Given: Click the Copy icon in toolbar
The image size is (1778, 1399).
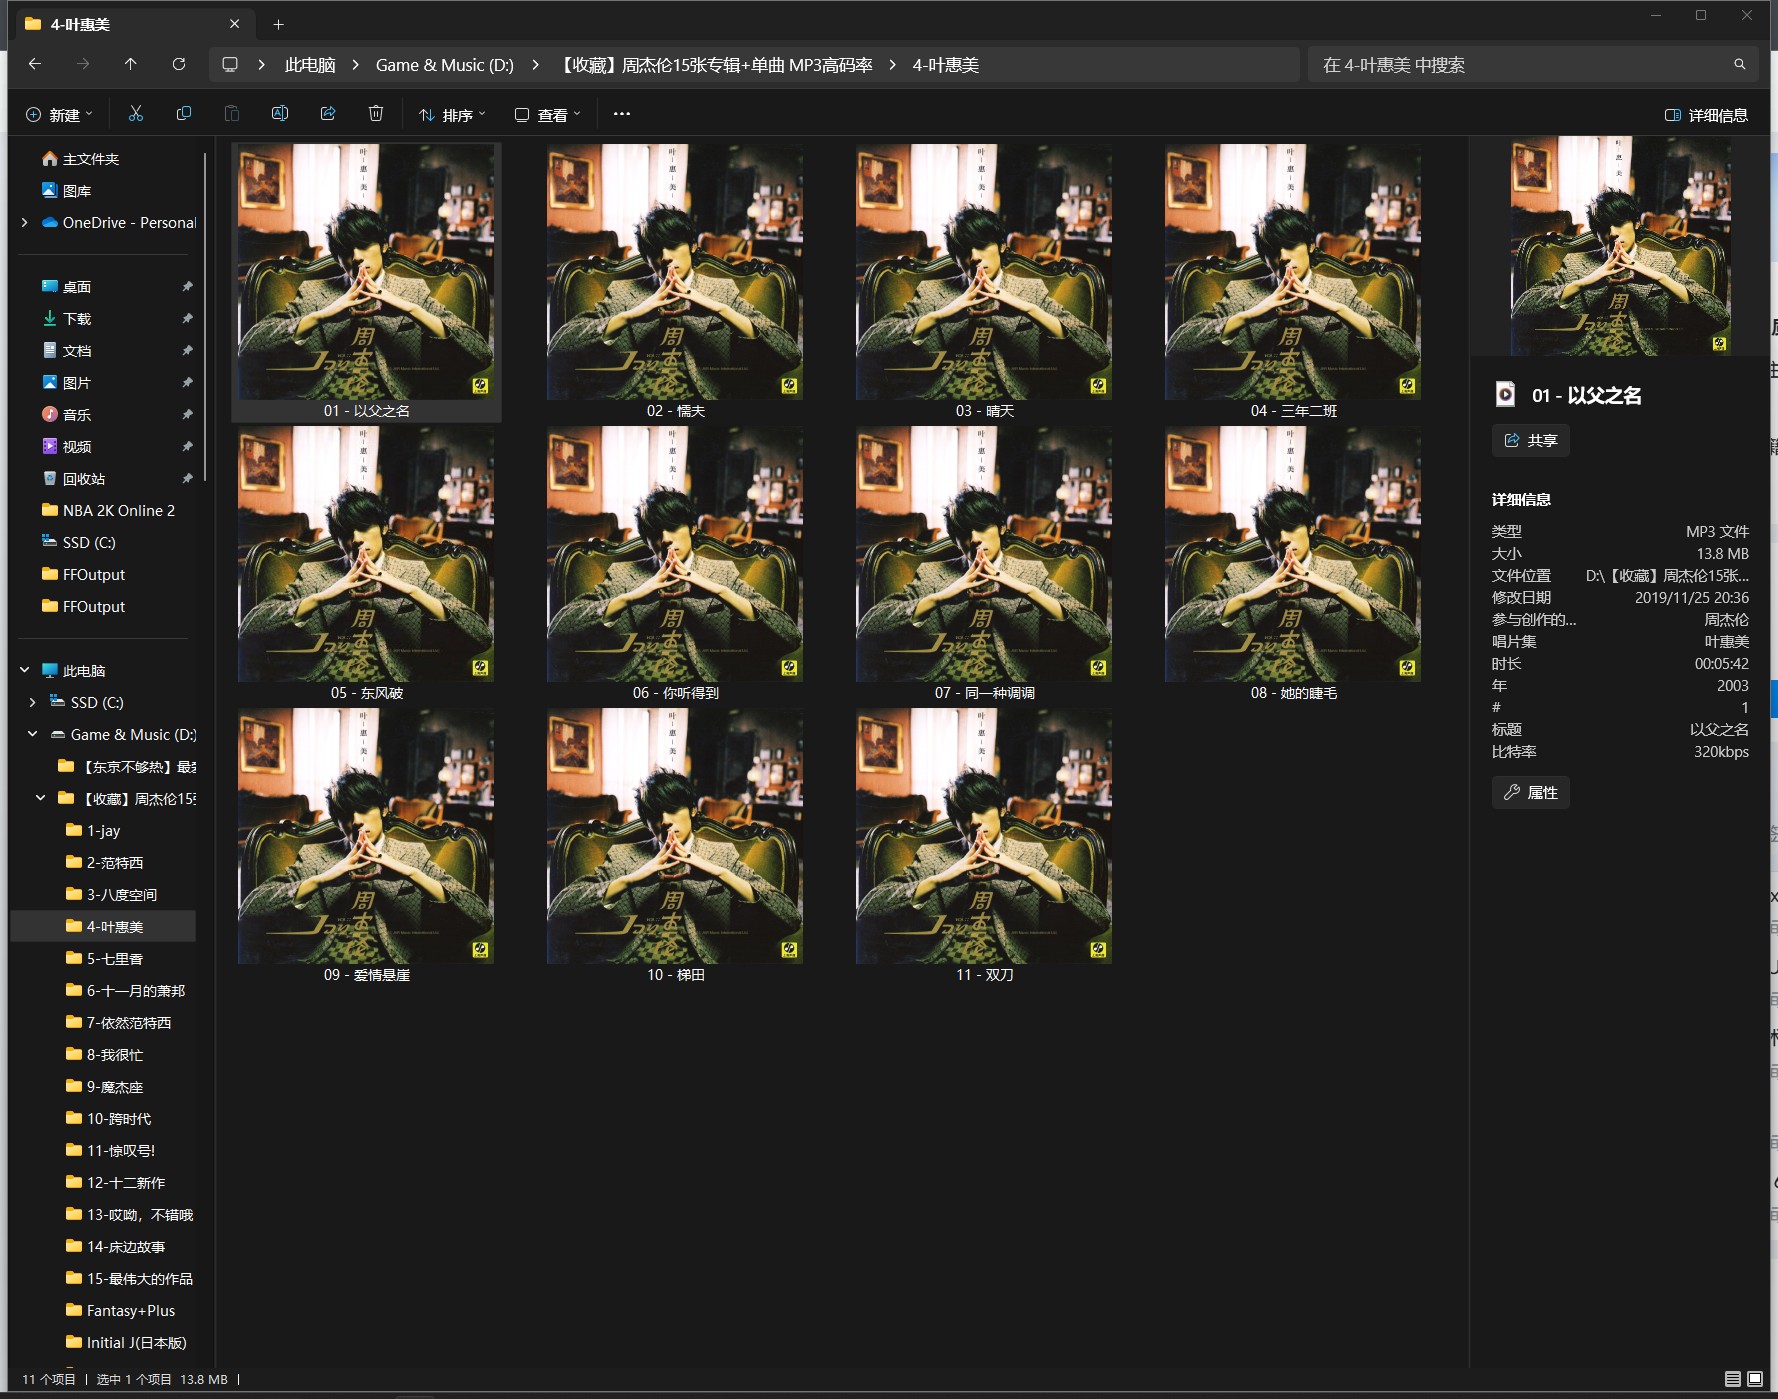Looking at the screenshot, I should [184, 114].
